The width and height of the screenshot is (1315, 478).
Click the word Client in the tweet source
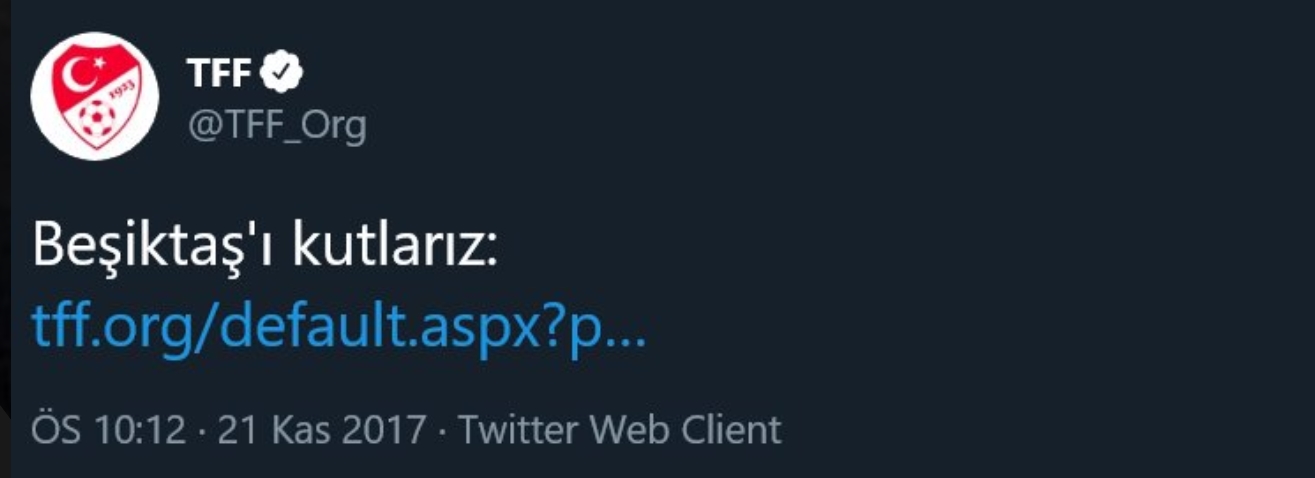click(732, 431)
